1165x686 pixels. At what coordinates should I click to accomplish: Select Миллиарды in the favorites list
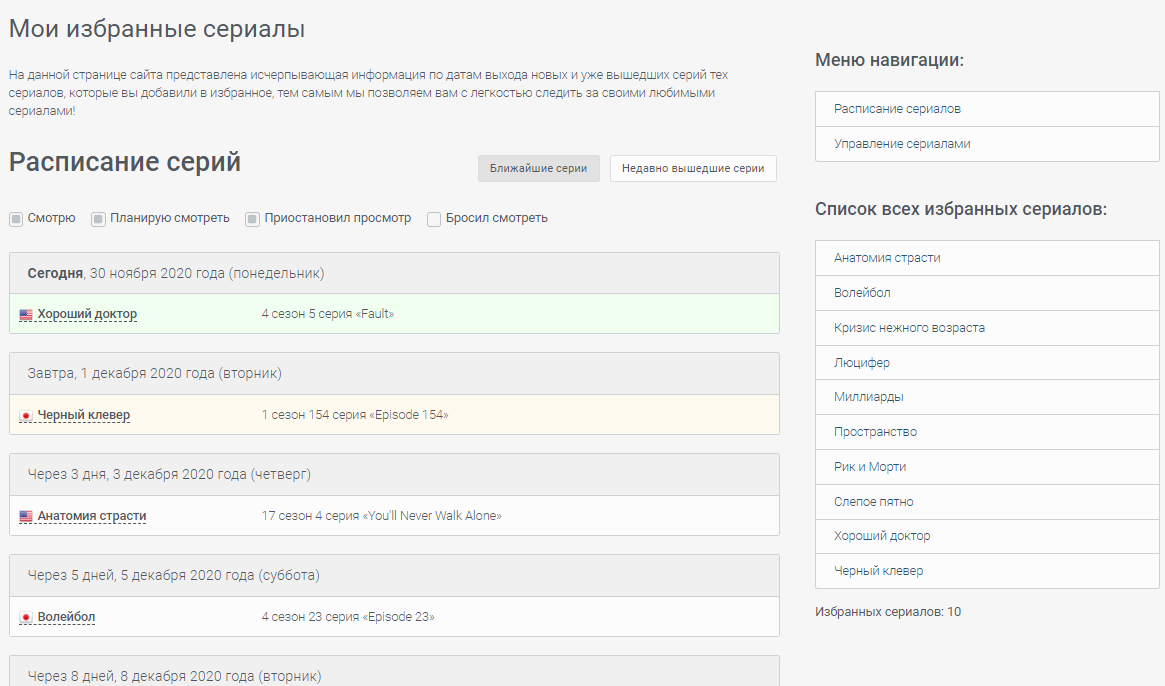pos(869,397)
